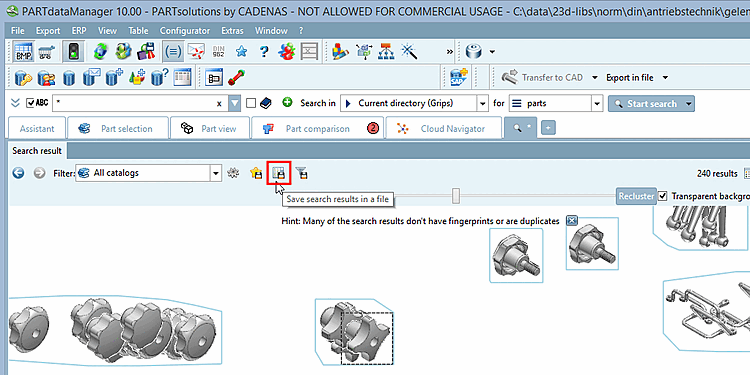Click the envelope with red marks icon
Screen dimensions: 750x375
pos(196,51)
